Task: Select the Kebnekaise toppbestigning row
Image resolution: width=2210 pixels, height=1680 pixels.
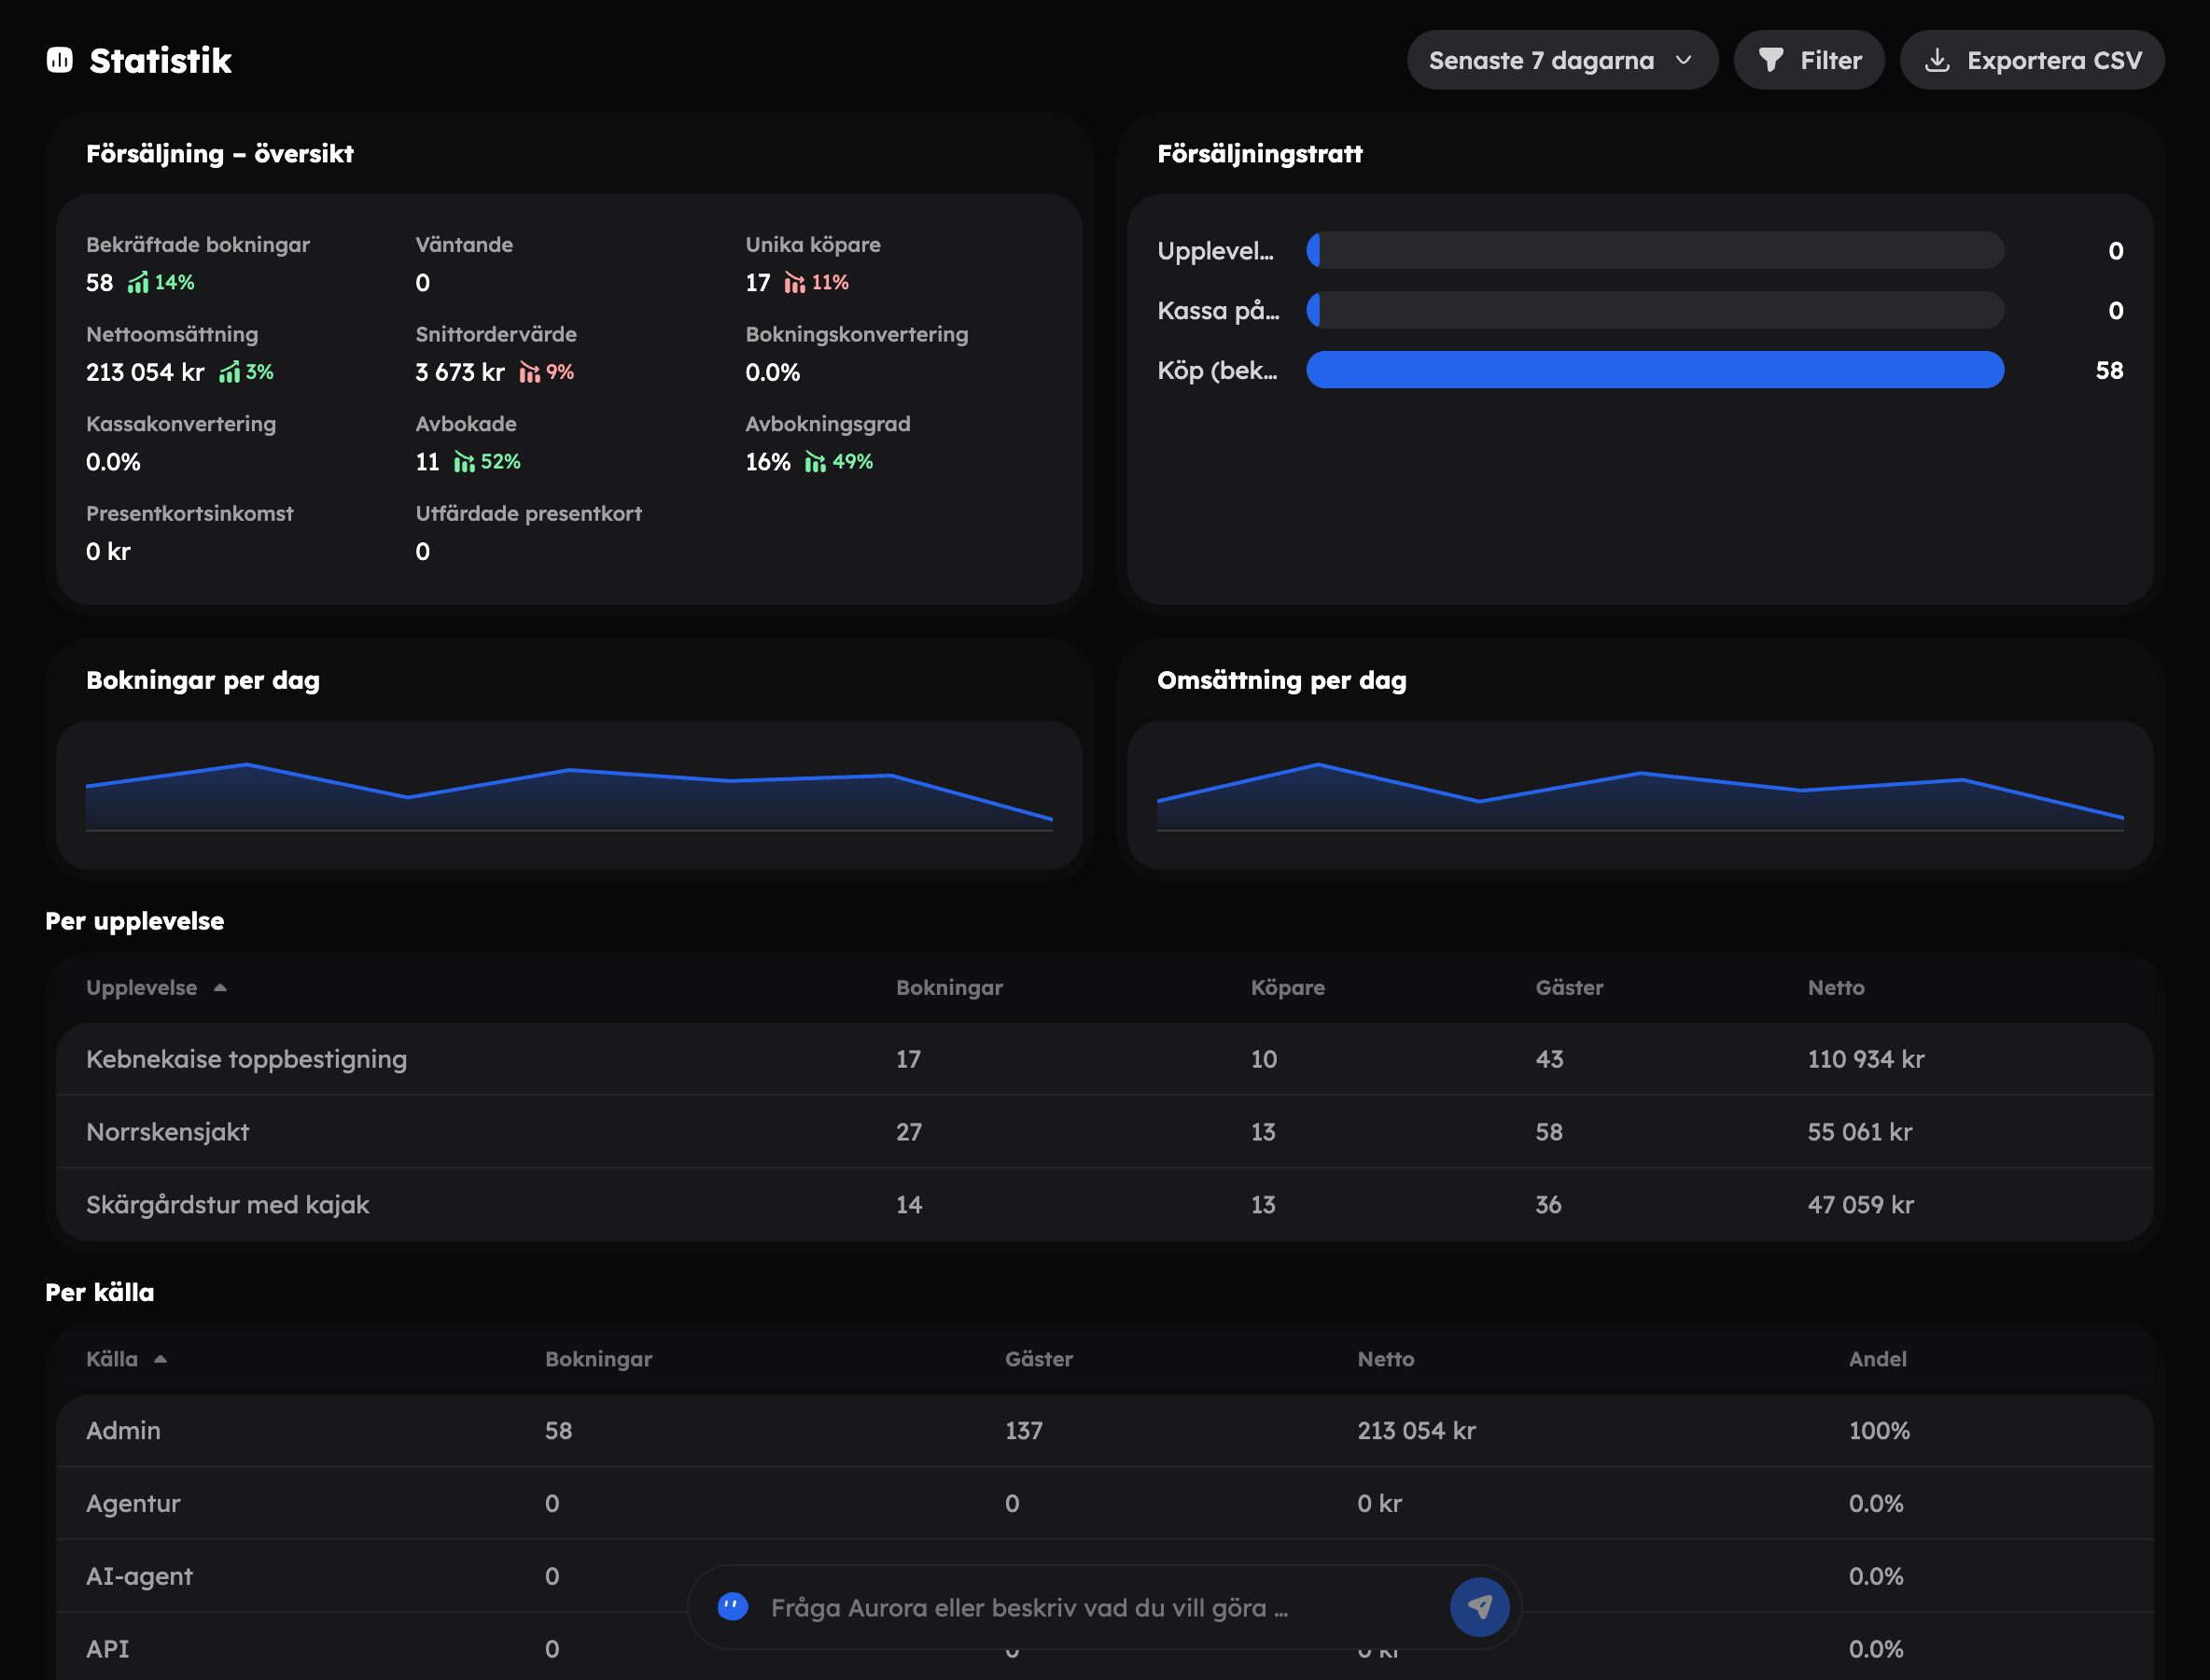Action: (1104, 1059)
